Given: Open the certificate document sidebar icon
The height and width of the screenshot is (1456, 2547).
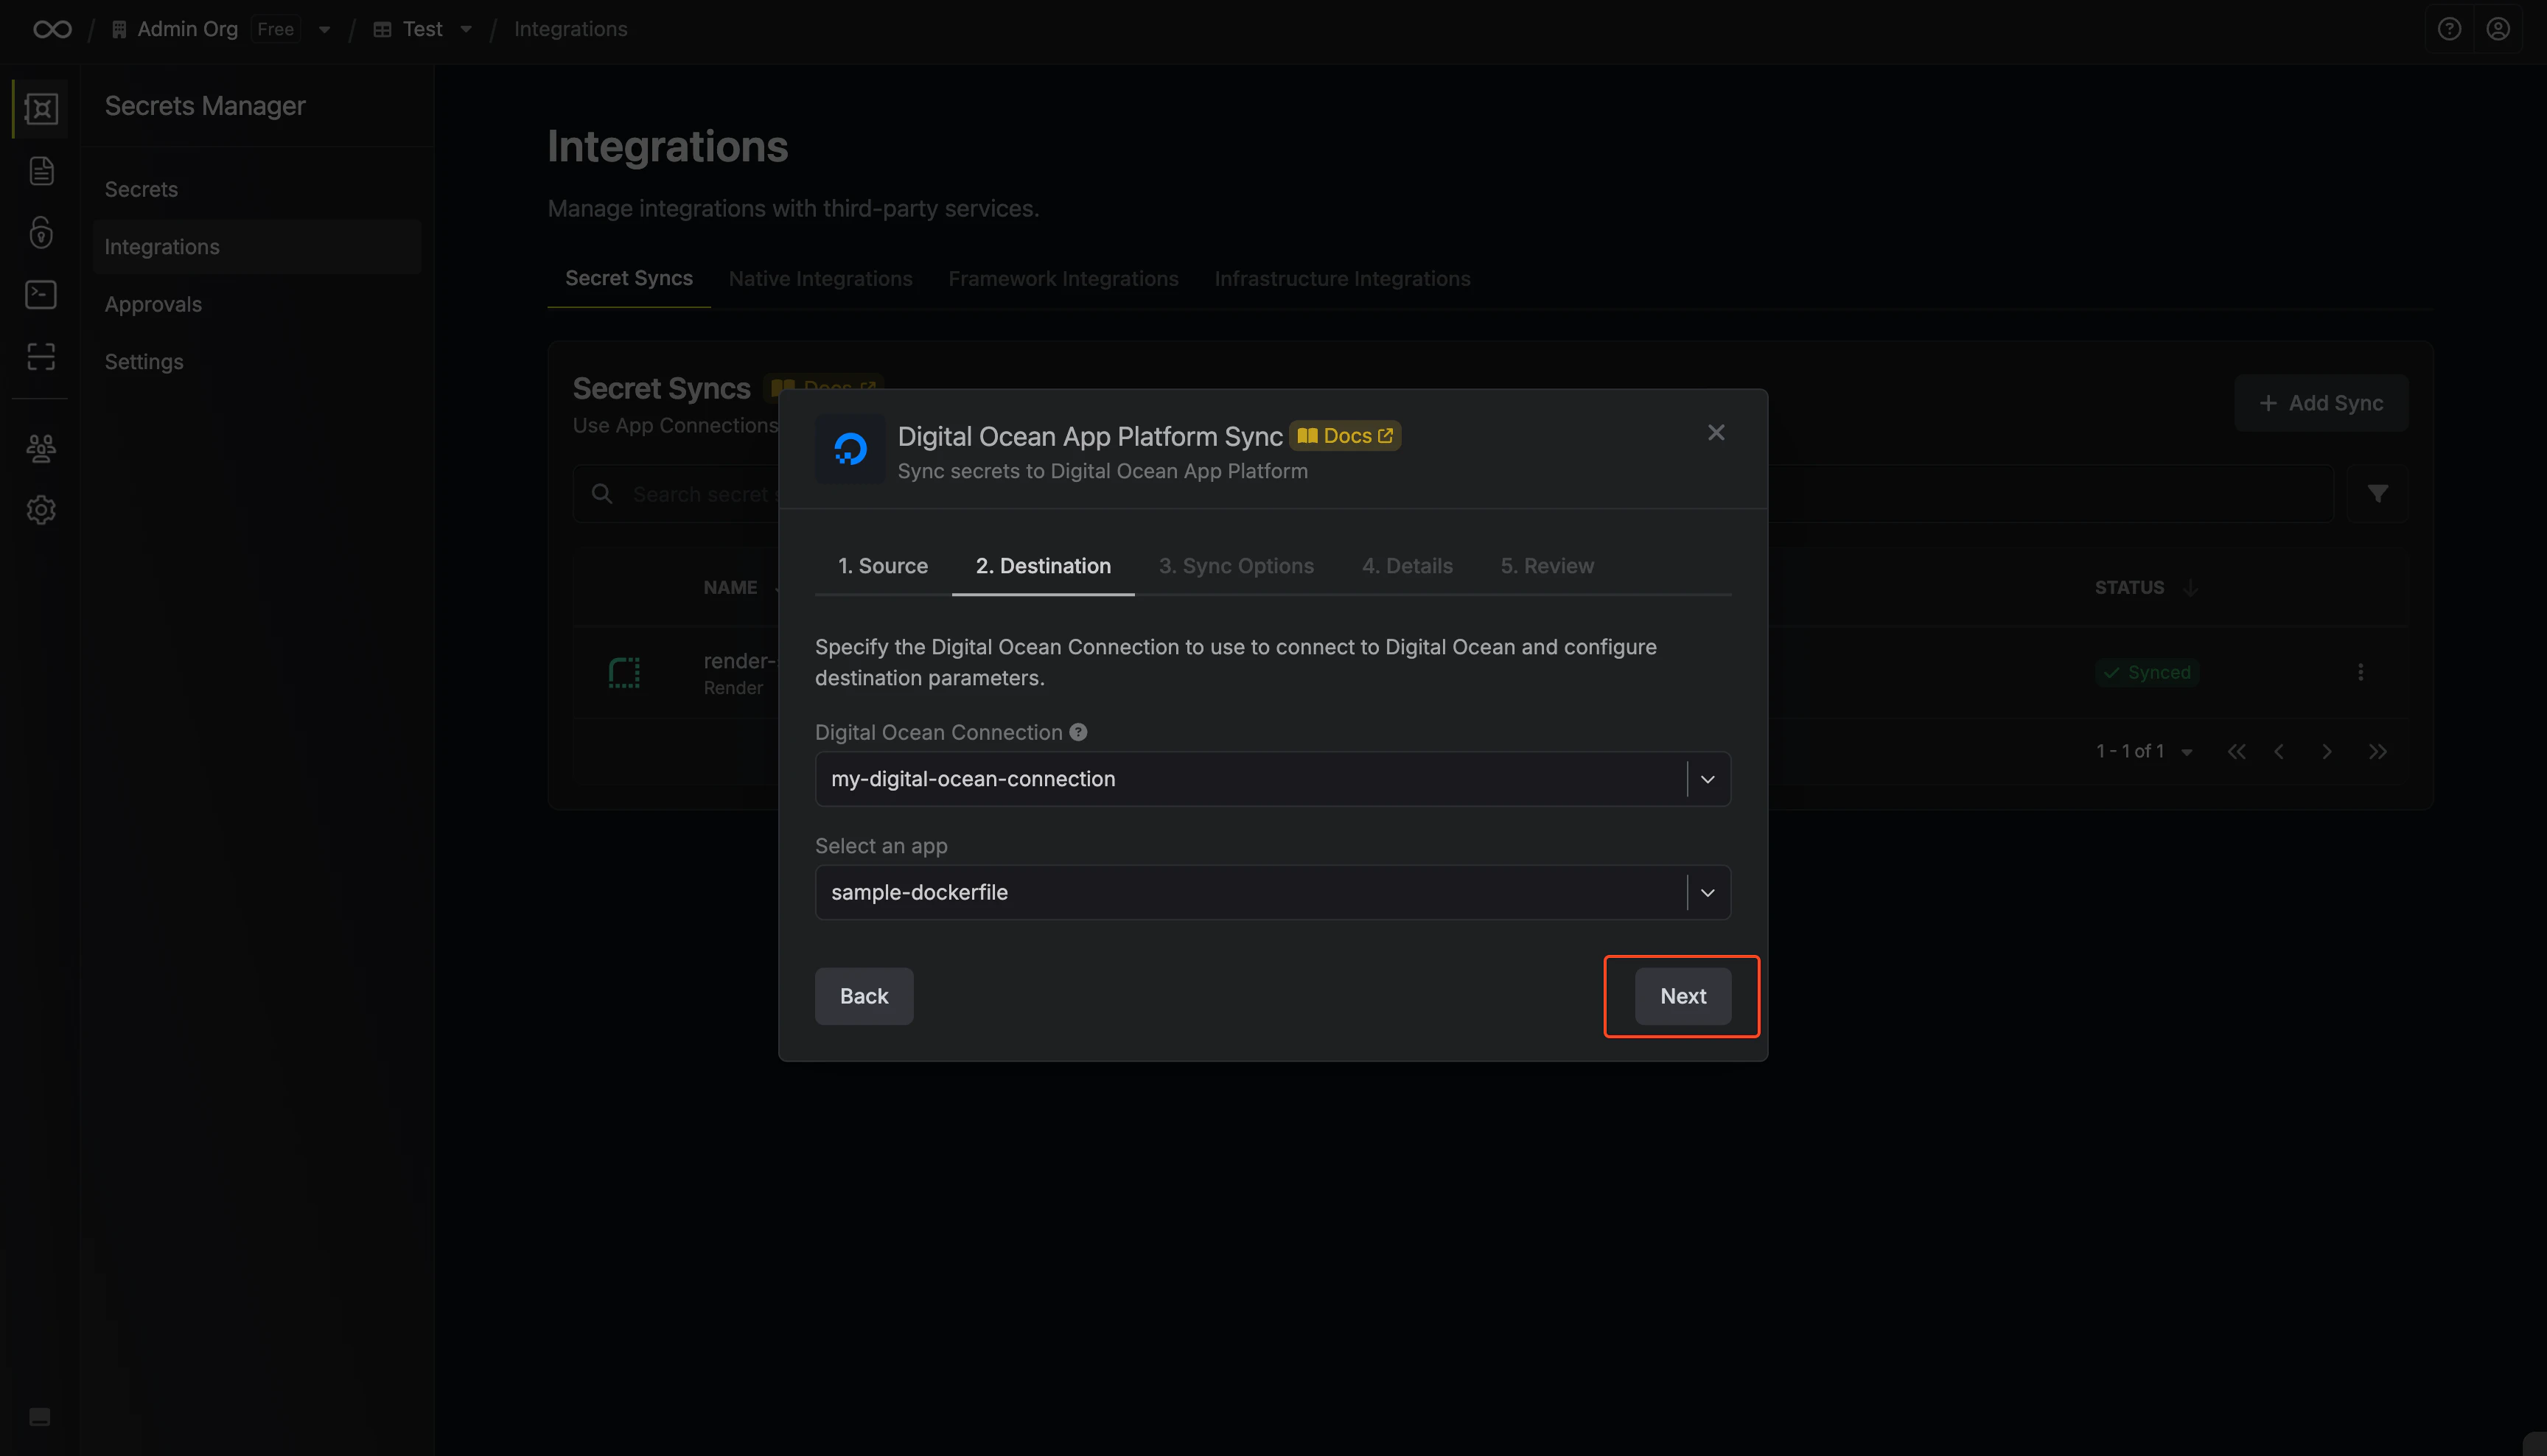Looking at the screenshot, I should pyautogui.click(x=41, y=171).
